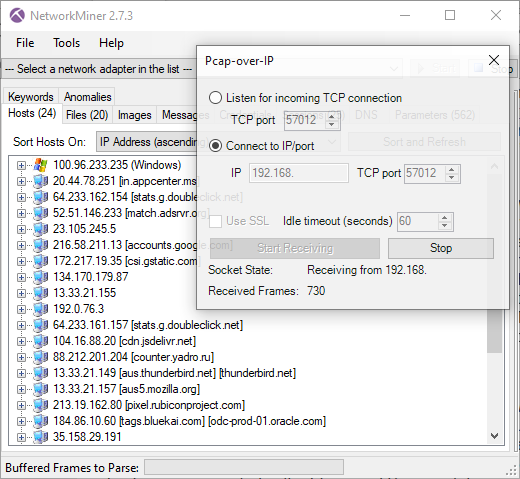Expand the 20.44.78.251 host node
This screenshot has width=520, height=479.
[21, 181]
